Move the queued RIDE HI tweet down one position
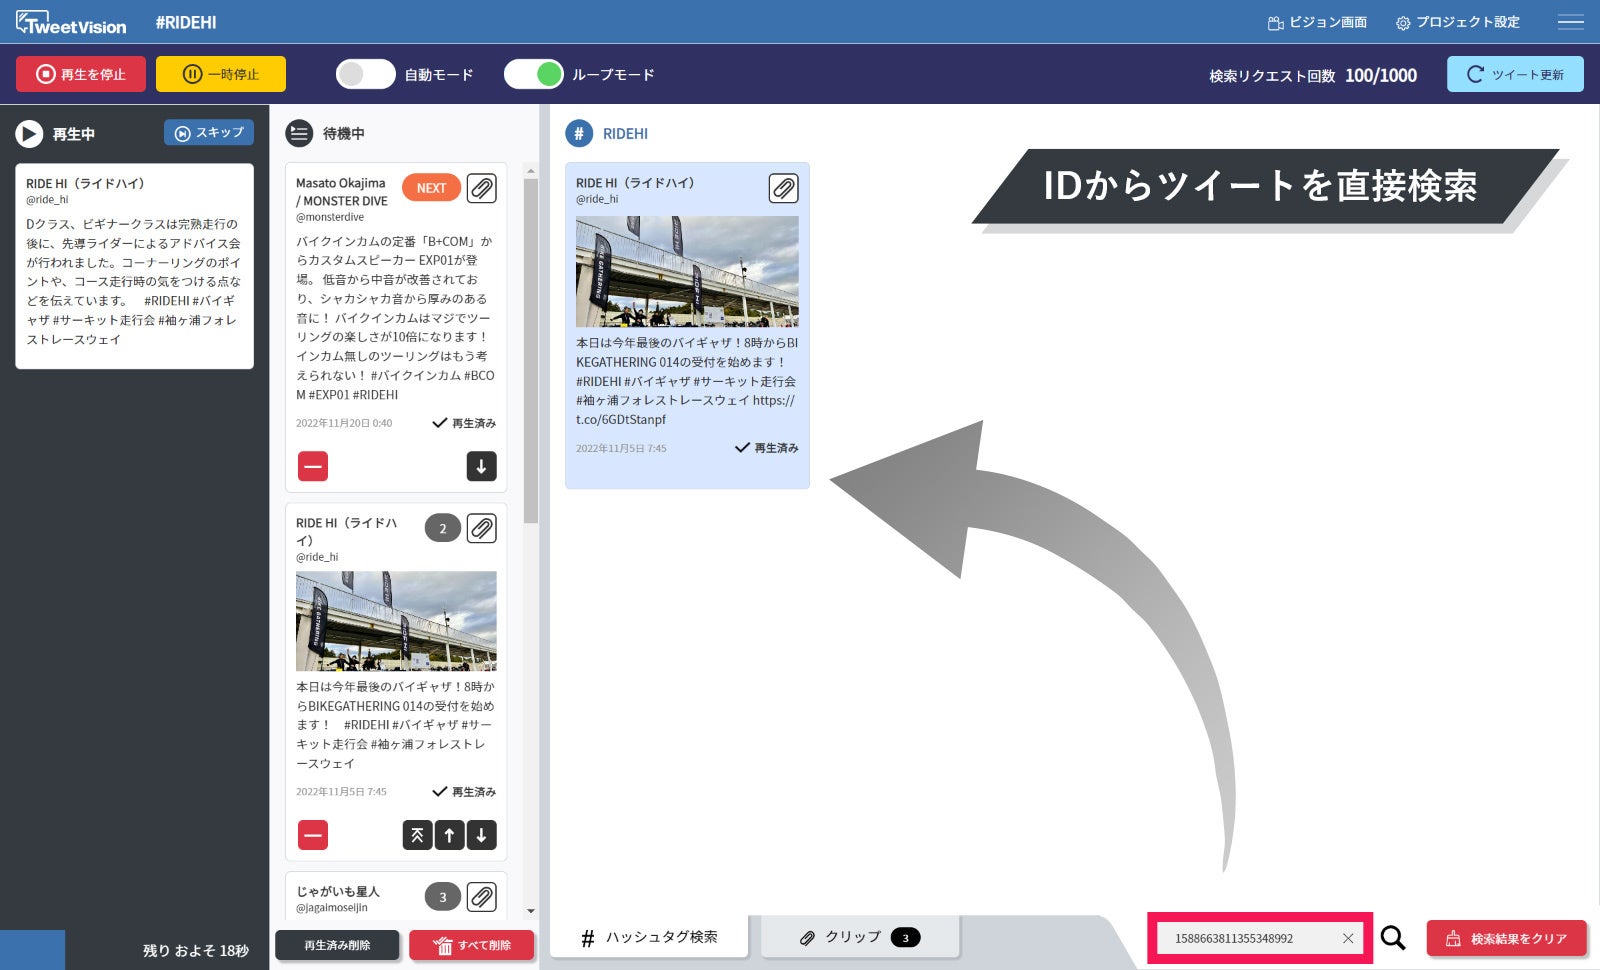 click(482, 835)
